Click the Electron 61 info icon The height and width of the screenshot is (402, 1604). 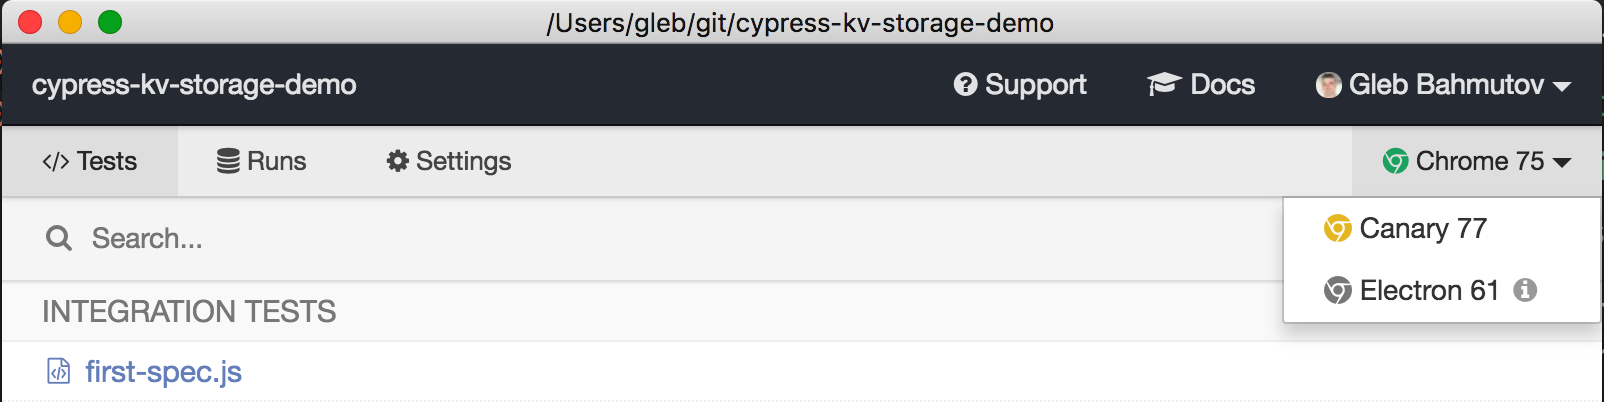1525,290
